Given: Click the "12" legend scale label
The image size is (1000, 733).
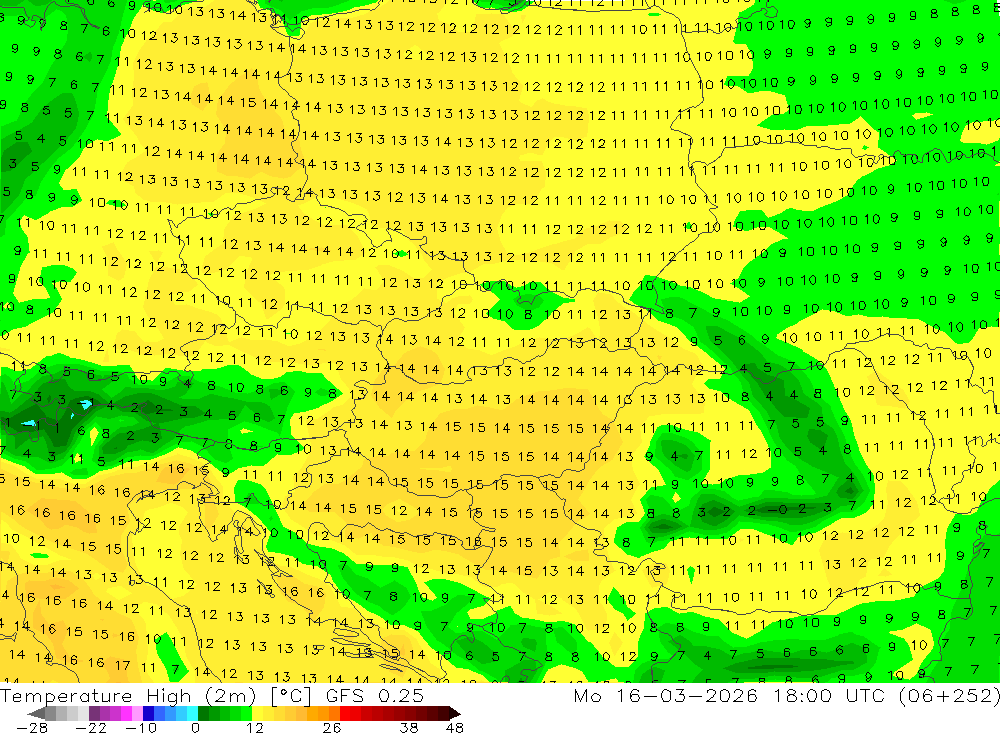Looking at the screenshot, I should [x=255, y=728].
